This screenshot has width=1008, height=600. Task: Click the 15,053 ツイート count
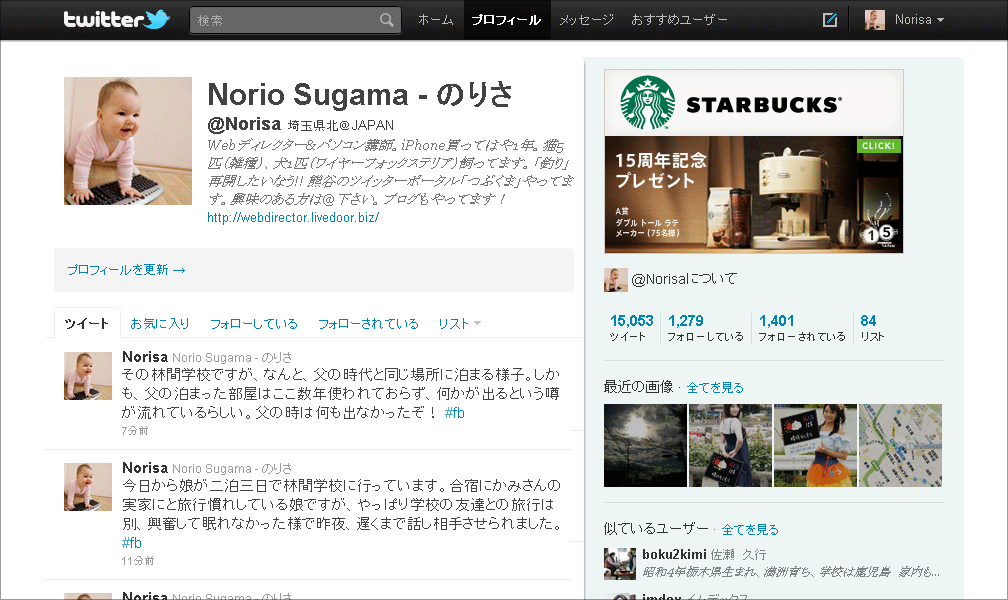(x=631, y=327)
